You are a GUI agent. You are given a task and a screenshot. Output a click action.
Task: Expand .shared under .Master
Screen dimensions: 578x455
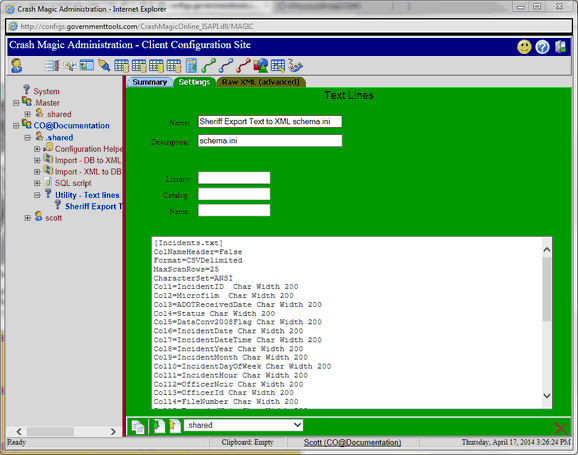tap(28, 114)
